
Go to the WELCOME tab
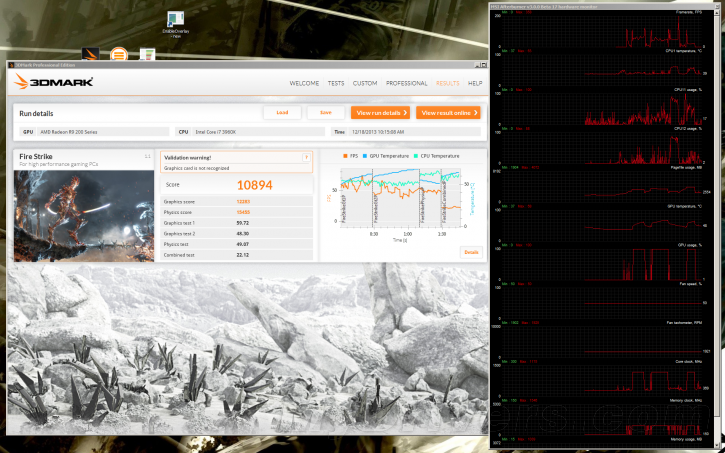(x=304, y=83)
